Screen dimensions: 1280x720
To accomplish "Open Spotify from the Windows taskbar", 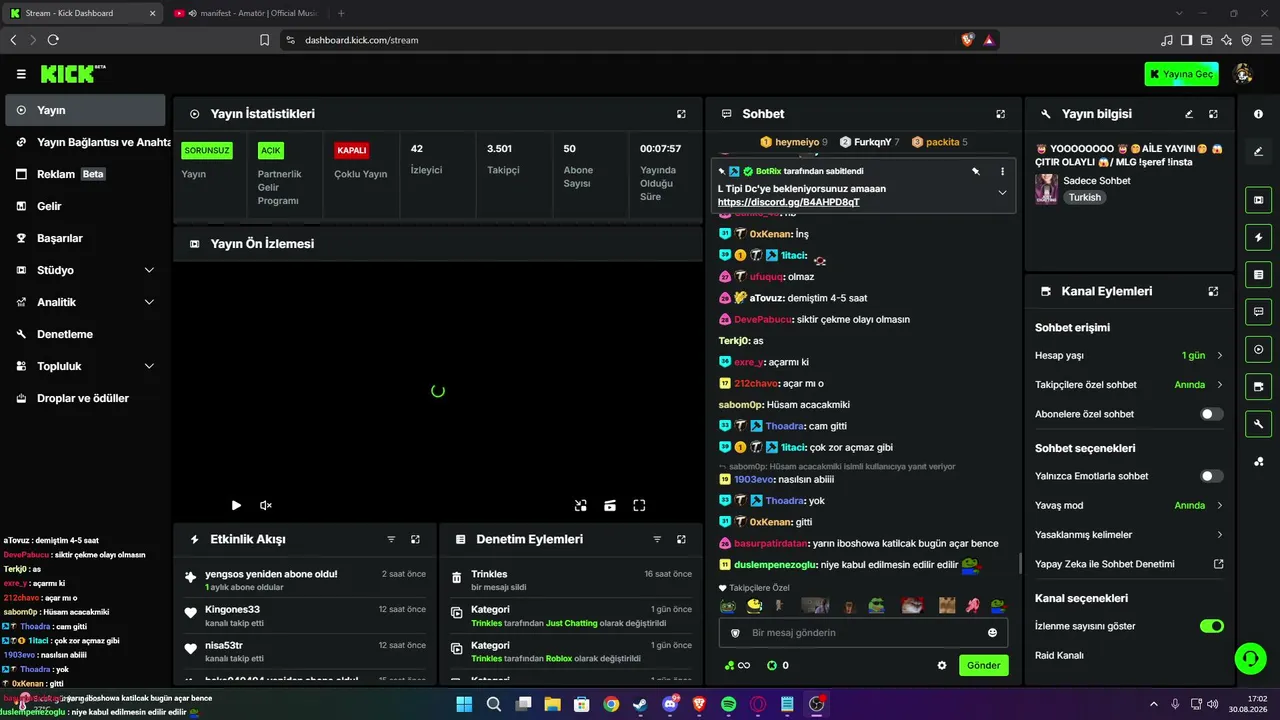I will click(728, 704).
